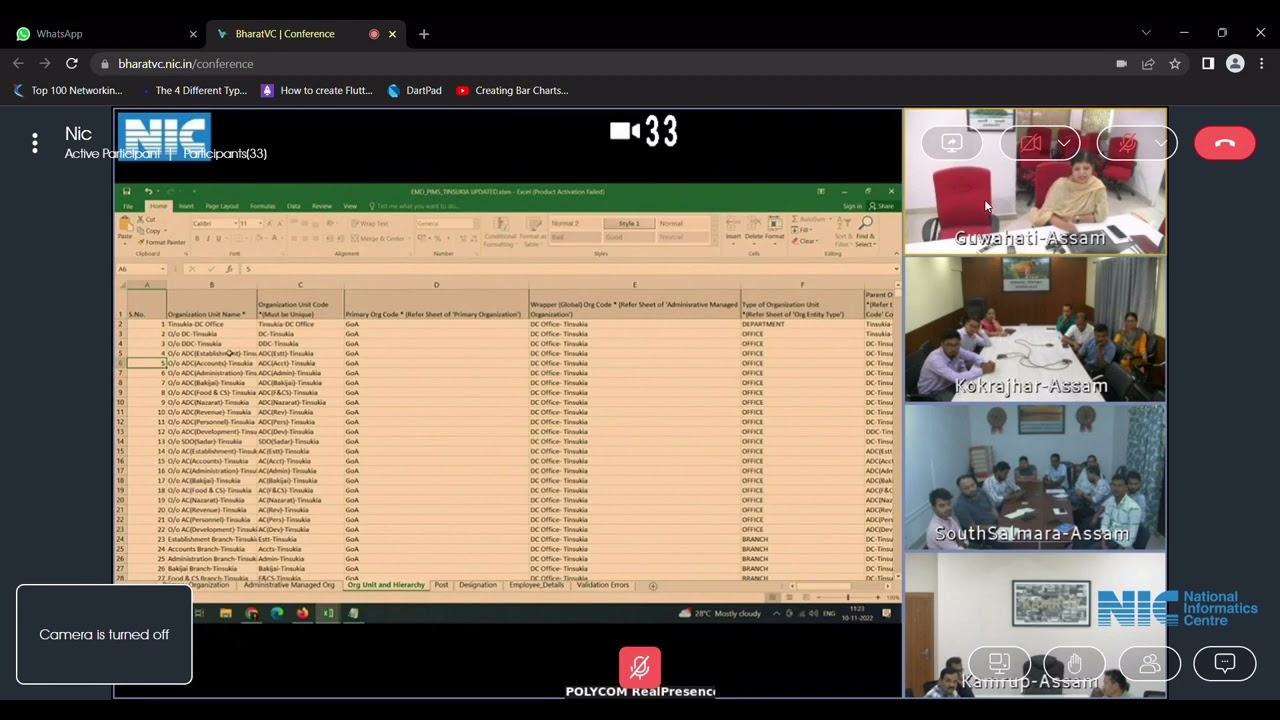Open Find & Select in Excel ribbon
1280x720 pixels.
(x=865, y=232)
